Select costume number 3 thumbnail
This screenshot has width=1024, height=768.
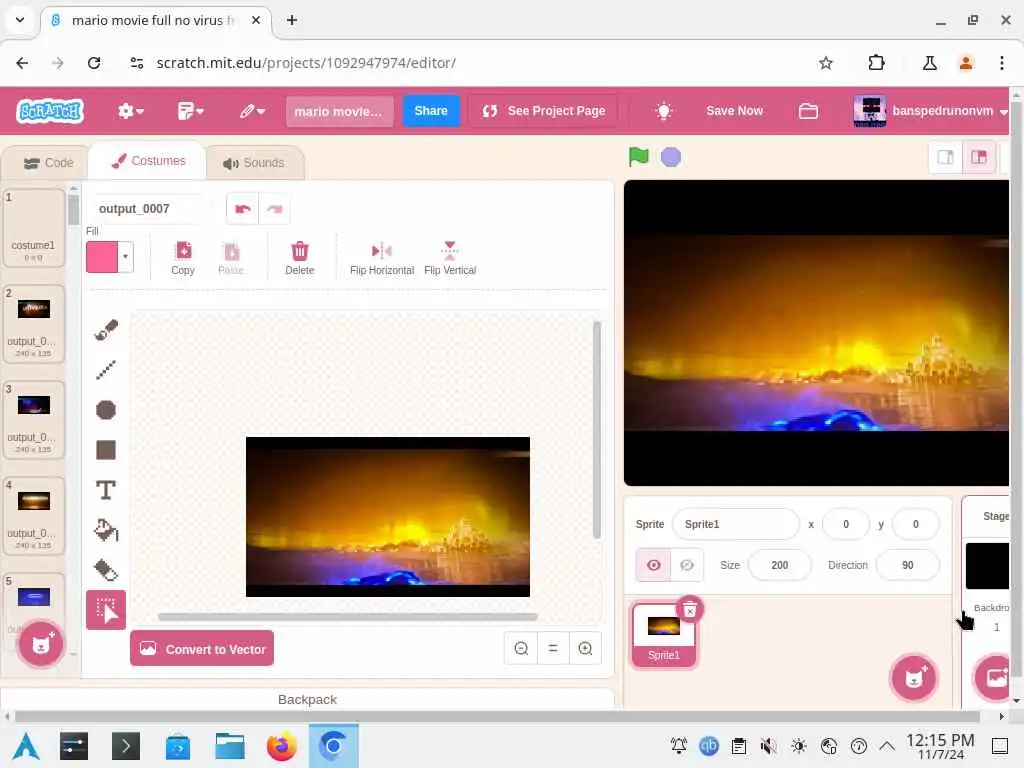[x=33, y=420]
